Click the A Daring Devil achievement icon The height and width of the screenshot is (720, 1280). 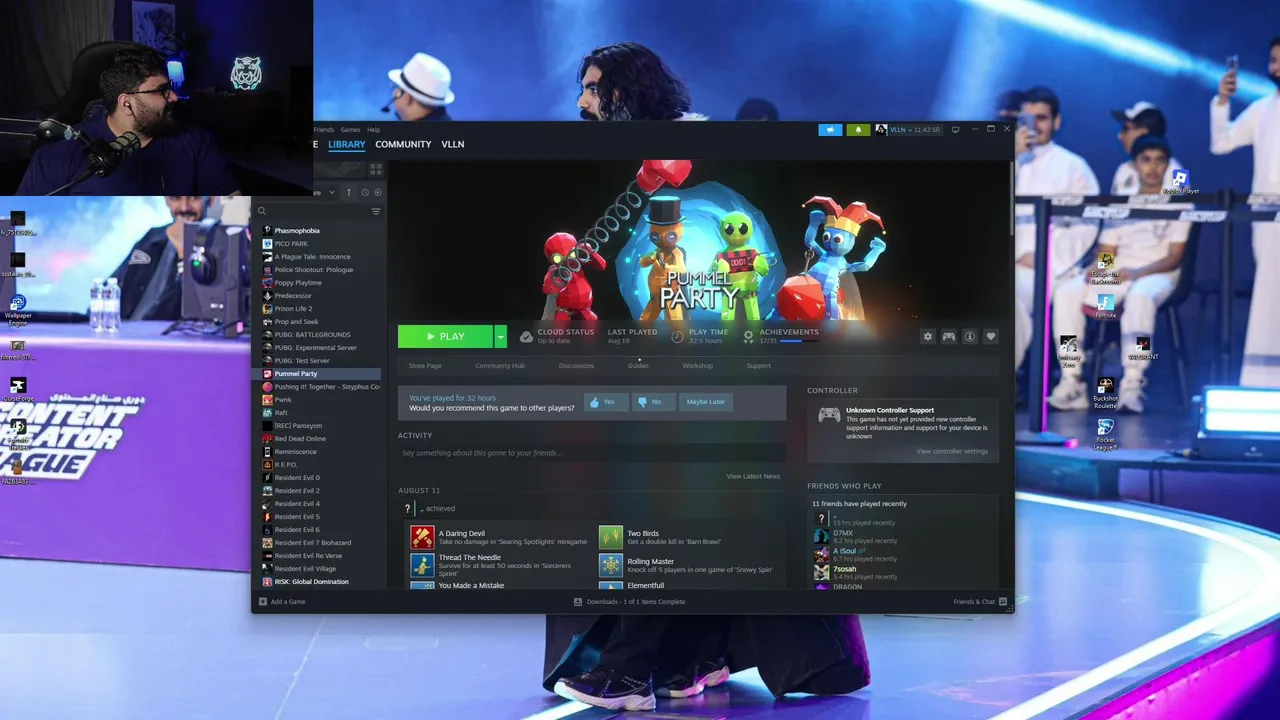click(x=422, y=538)
